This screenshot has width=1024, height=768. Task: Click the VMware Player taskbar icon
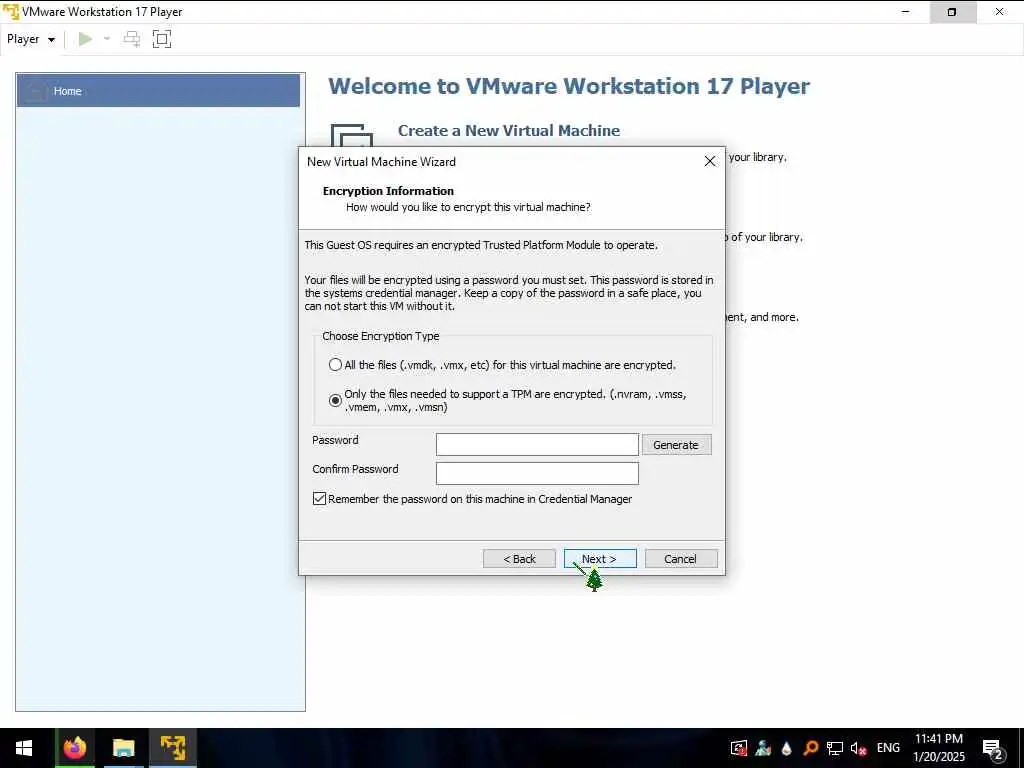173,748
